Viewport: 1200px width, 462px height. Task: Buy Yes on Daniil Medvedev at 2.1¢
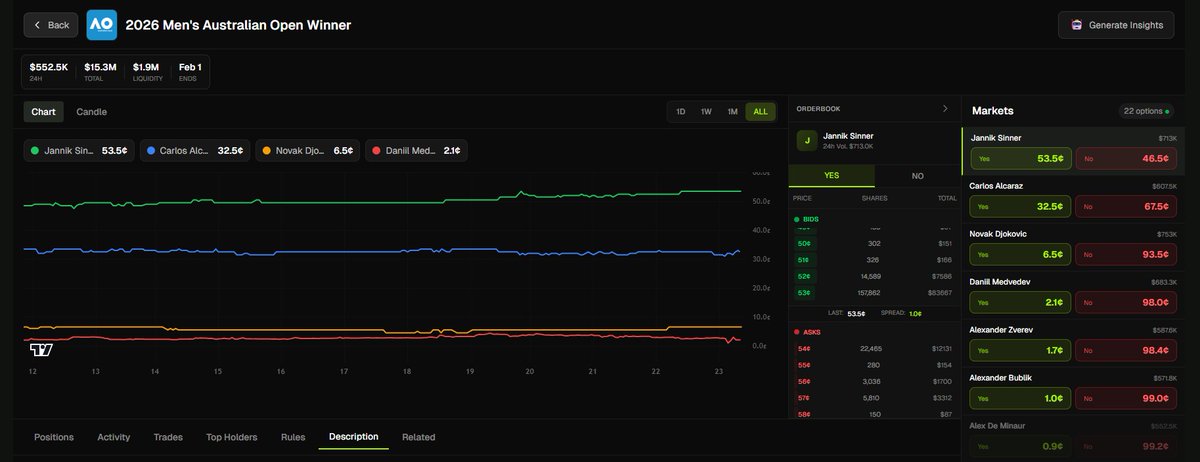pos(1021,302)
